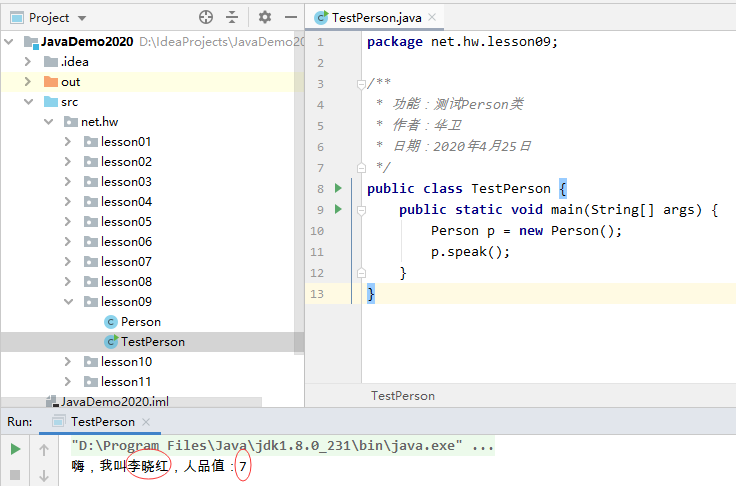This screenshot has width=736, height=486.
Task: Collapse the JavaDemo2020 project root
Action: [9, 42]
